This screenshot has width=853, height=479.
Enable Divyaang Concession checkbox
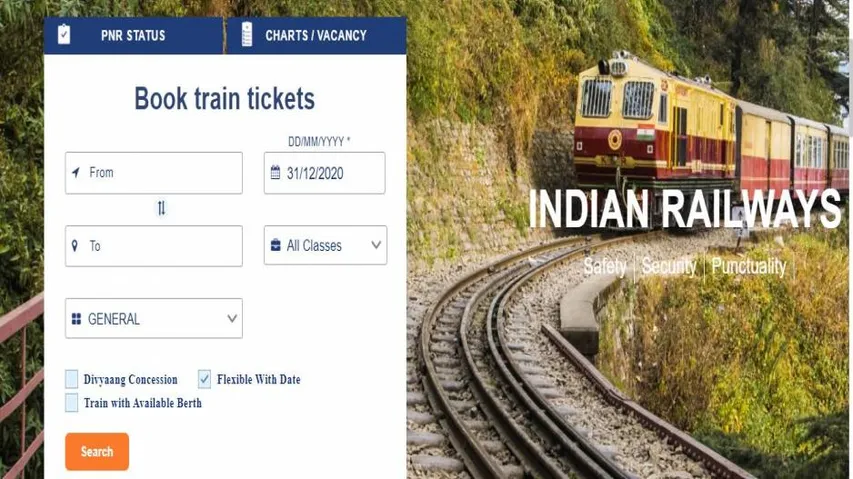pos(71,379)
